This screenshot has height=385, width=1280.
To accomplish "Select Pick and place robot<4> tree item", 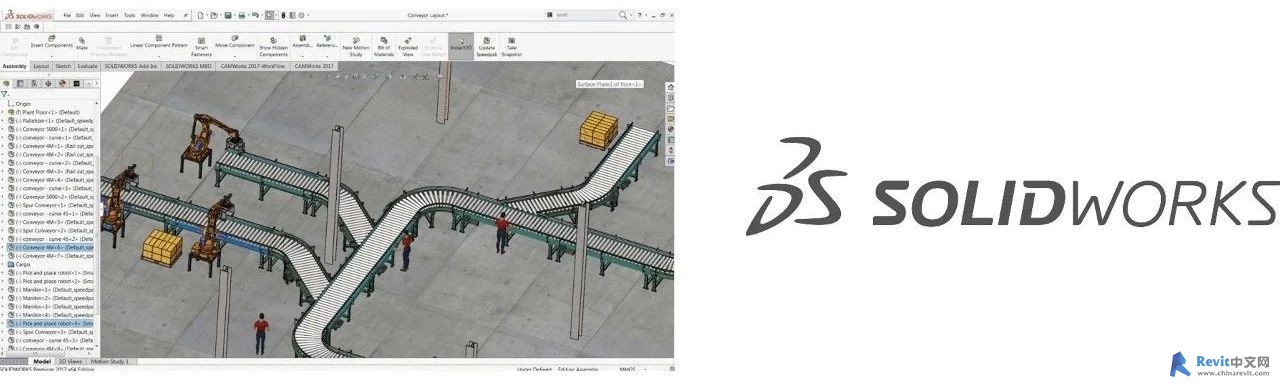I will (x=52, y=323).
